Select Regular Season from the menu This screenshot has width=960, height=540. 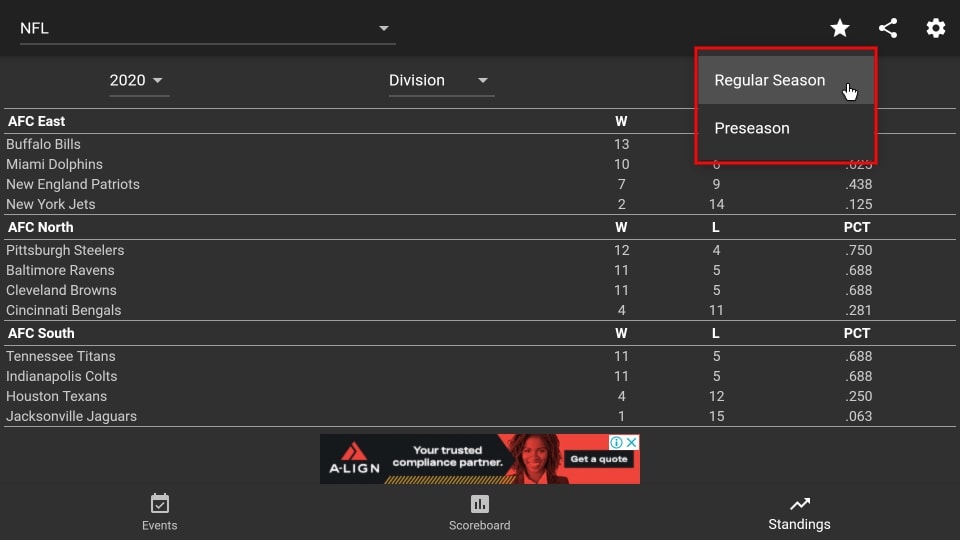click(x=770, y=80)
